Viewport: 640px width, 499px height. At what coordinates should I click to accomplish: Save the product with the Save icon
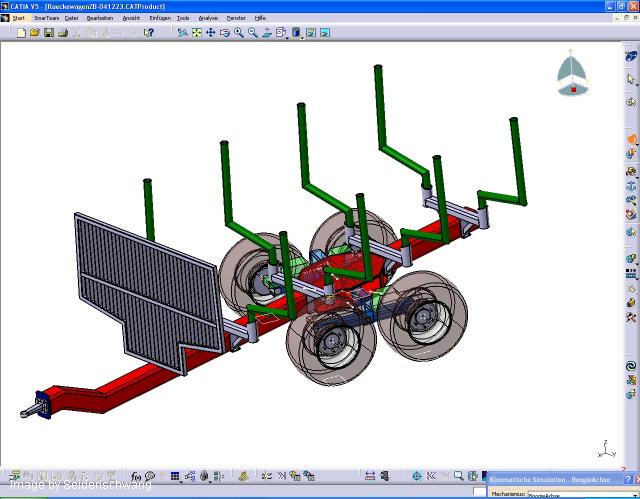click(x=48, y=32)
